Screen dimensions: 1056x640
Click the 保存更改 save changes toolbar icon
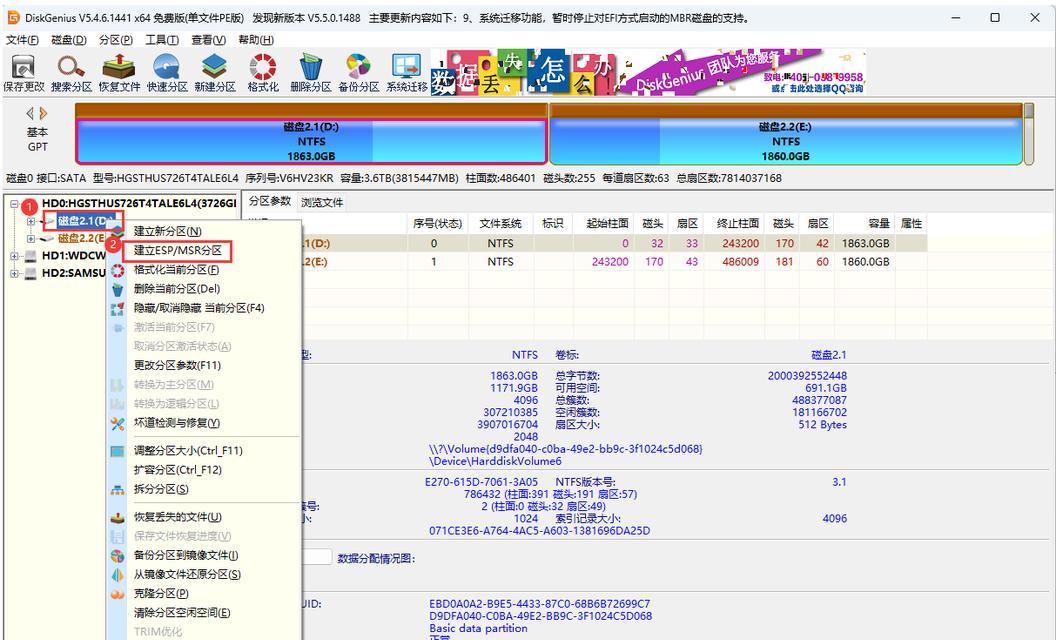pos(24,73)
